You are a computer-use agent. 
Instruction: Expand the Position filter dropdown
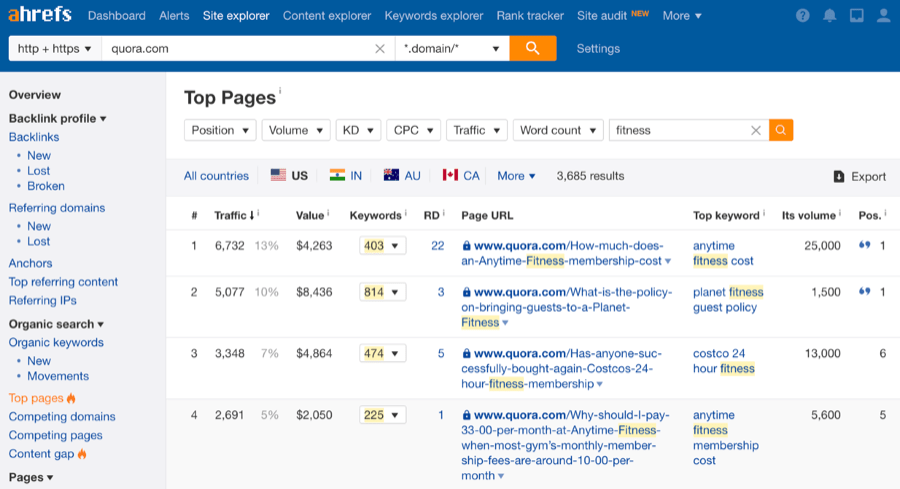220,130
